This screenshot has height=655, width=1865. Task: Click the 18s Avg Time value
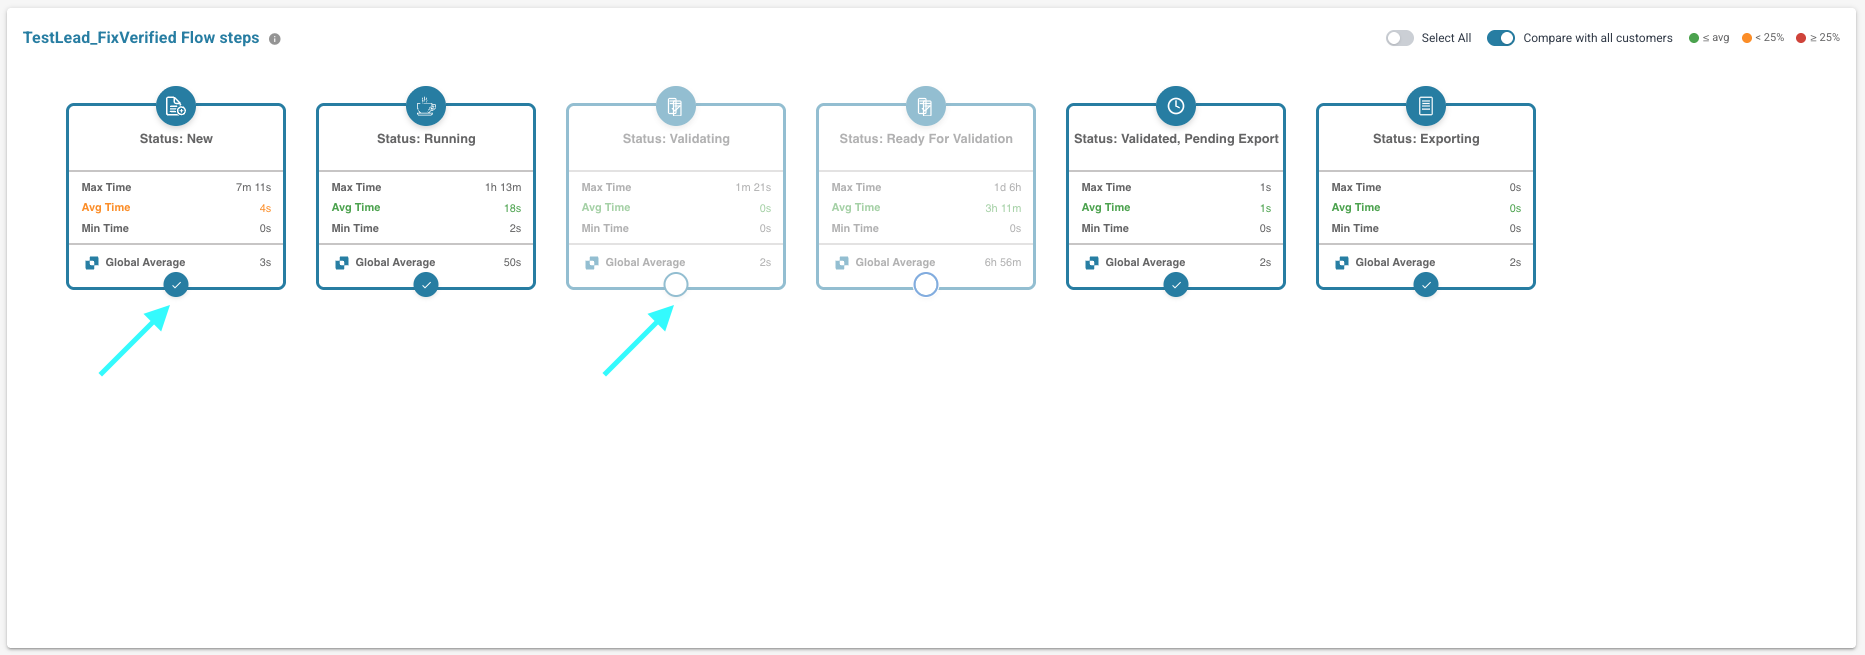point(512,208)
